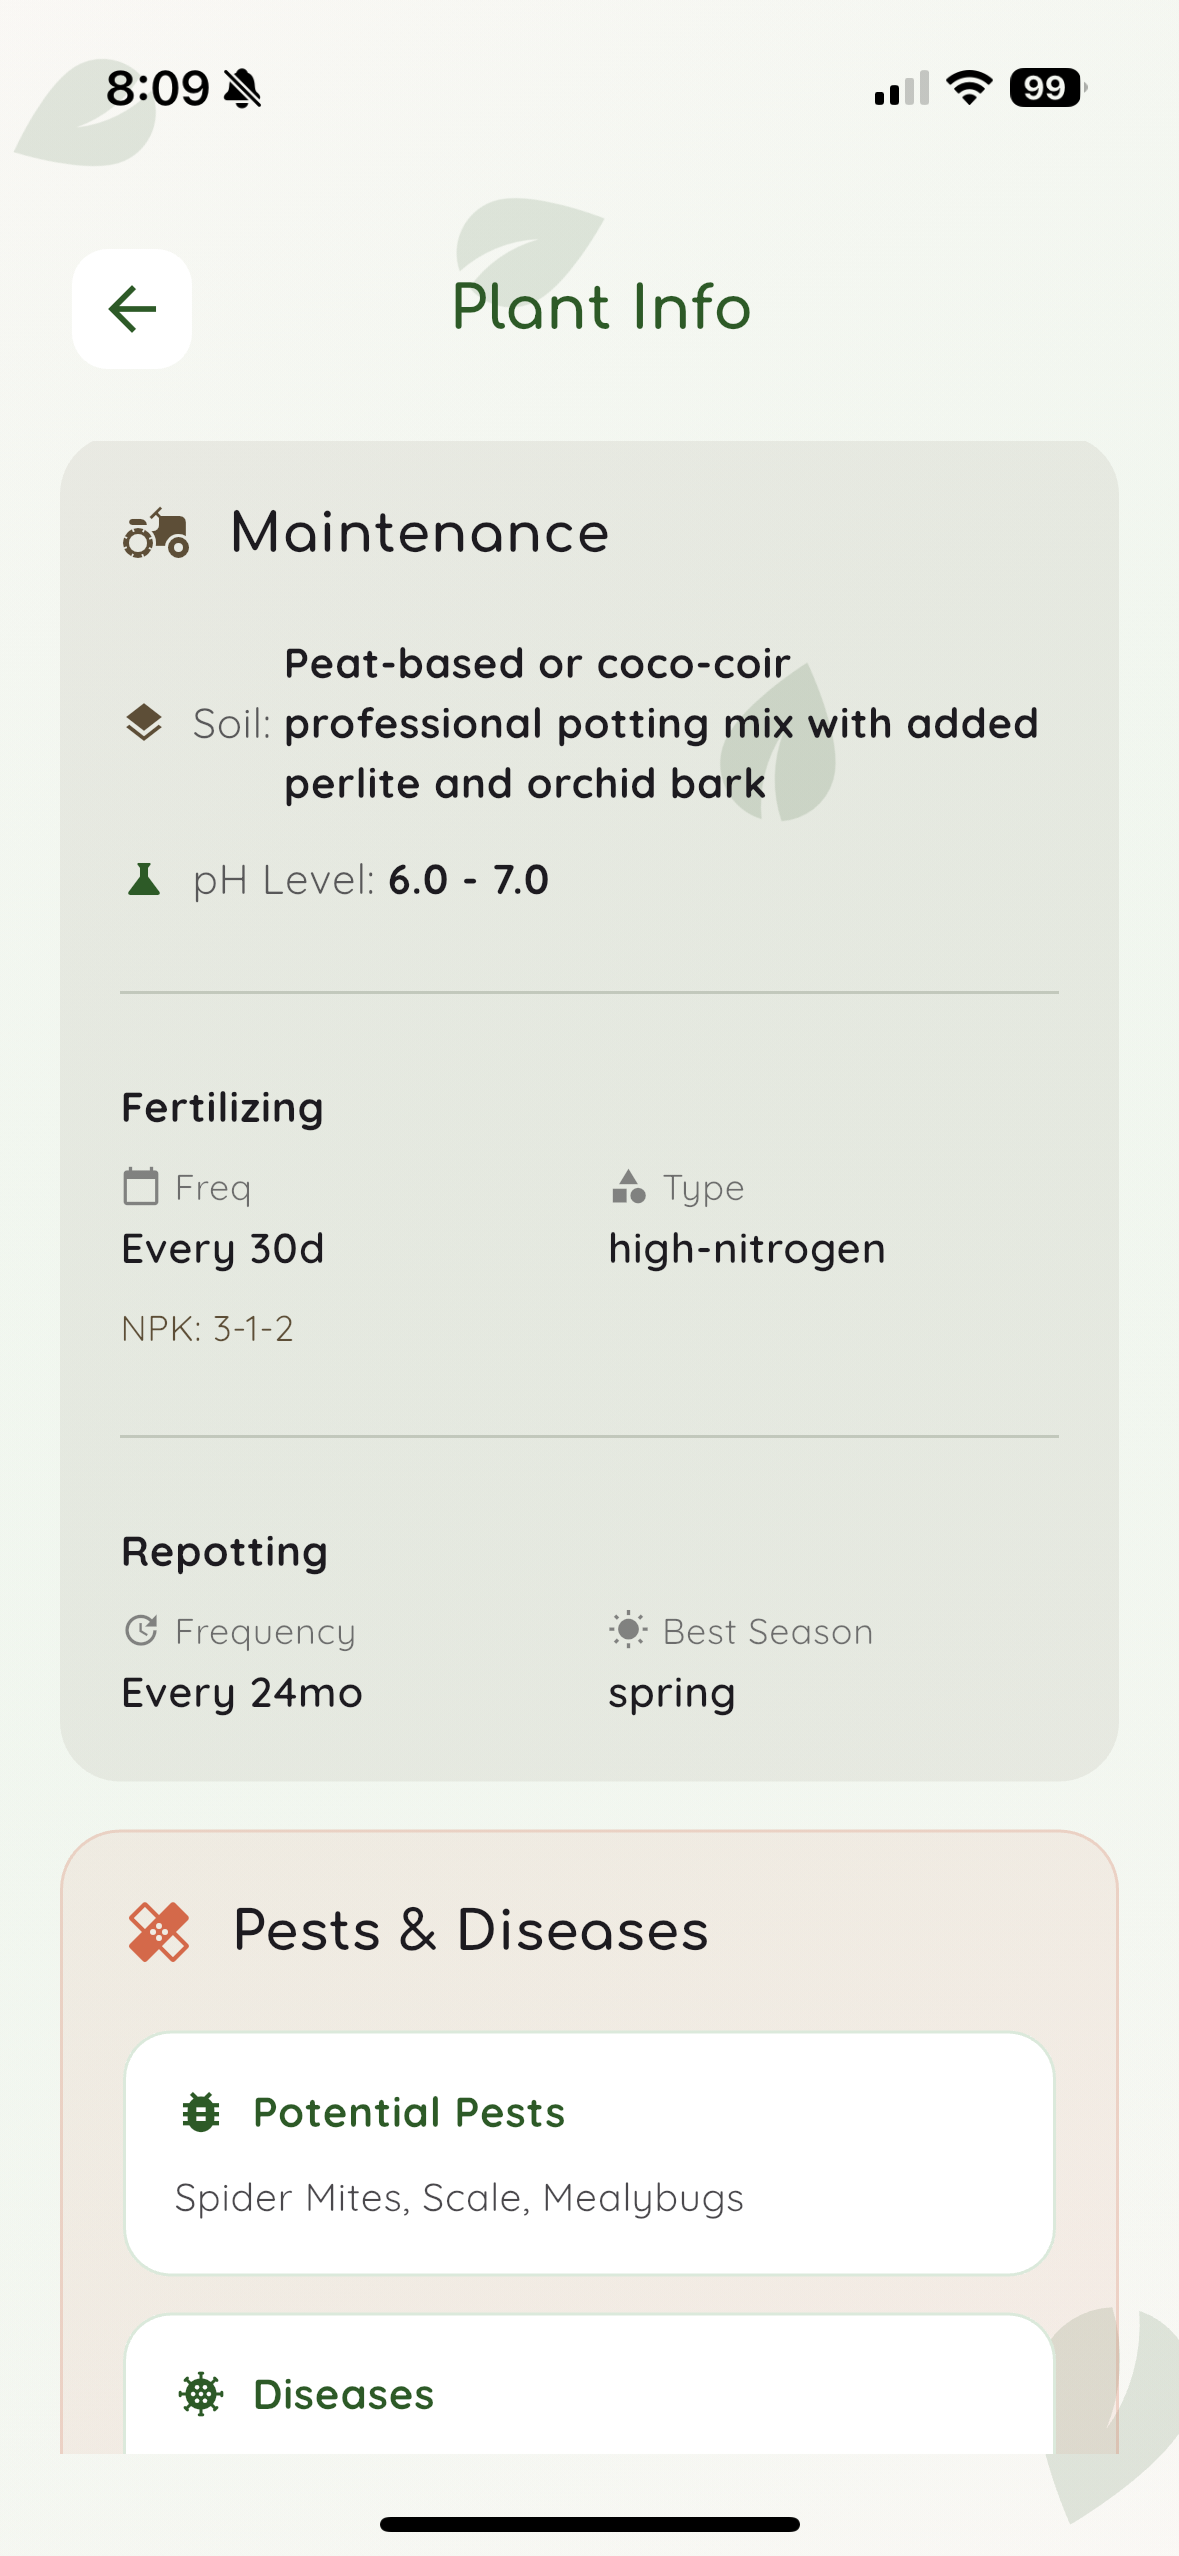Tap the Diseases virus icon
The height and width of the screenshot is (2556, 1179).
pos(201,2395)
